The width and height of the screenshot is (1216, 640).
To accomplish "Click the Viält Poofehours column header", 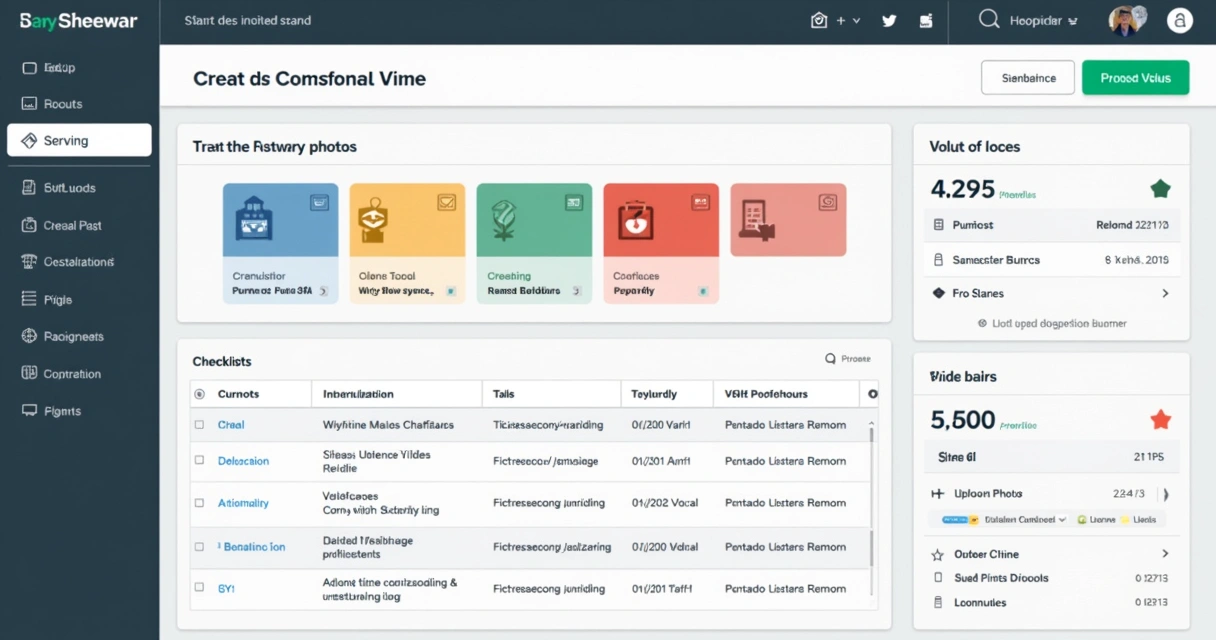I will coord(766,394).
